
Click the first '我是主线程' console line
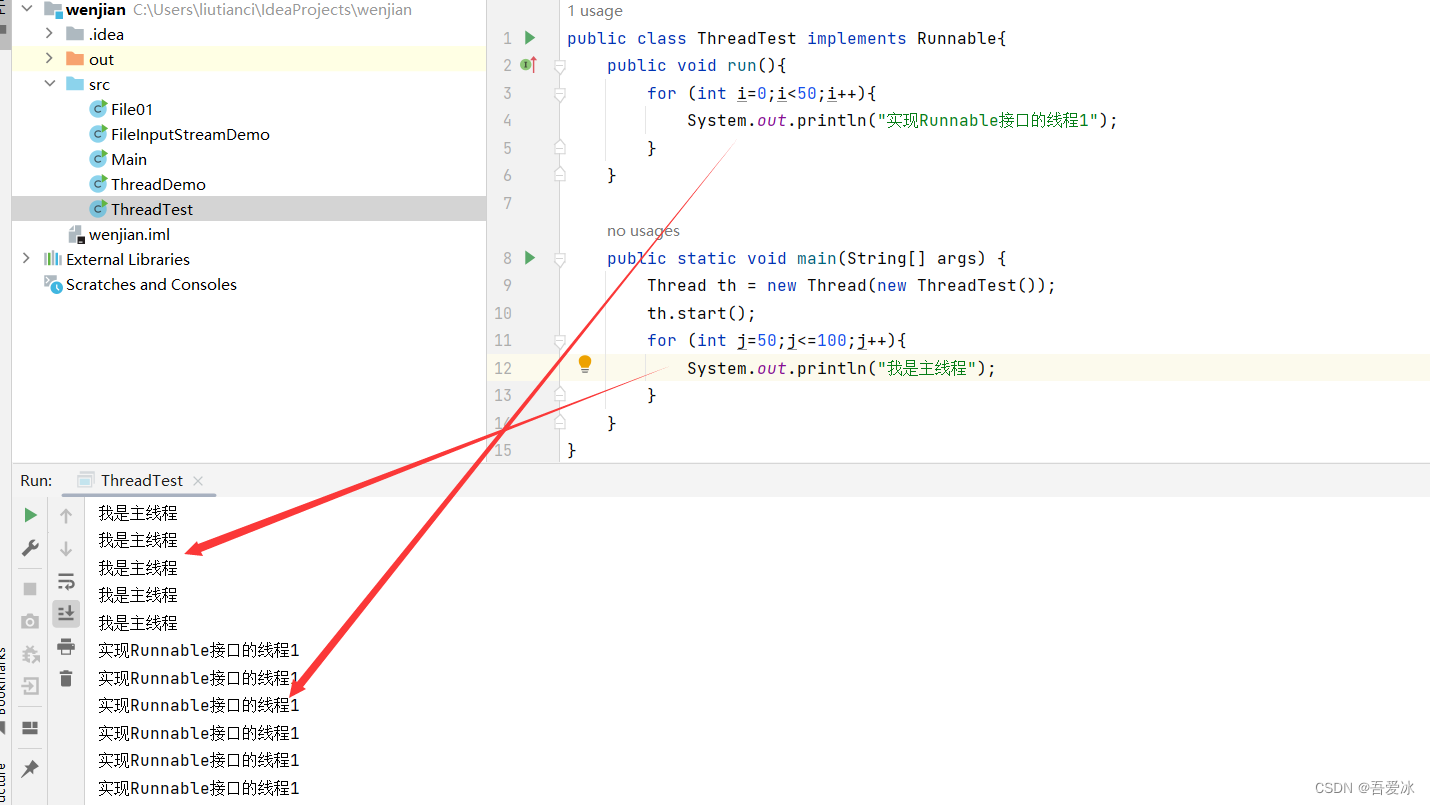tap(137, 513)
